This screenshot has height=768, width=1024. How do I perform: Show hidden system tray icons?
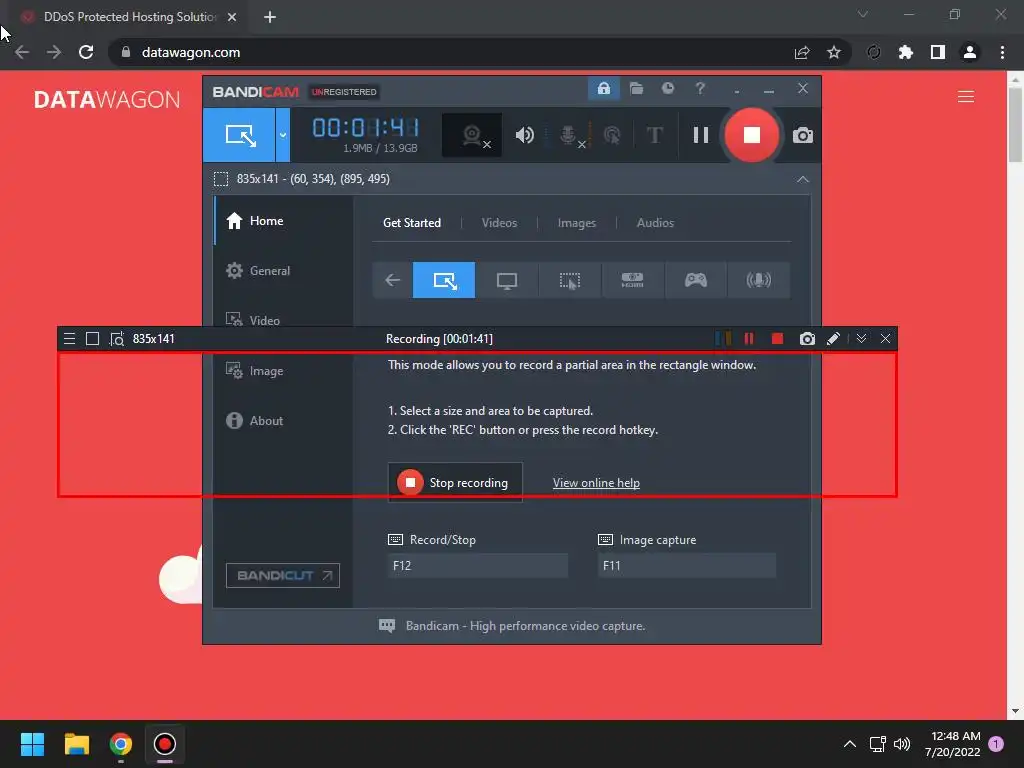click(x=850, y=744)
